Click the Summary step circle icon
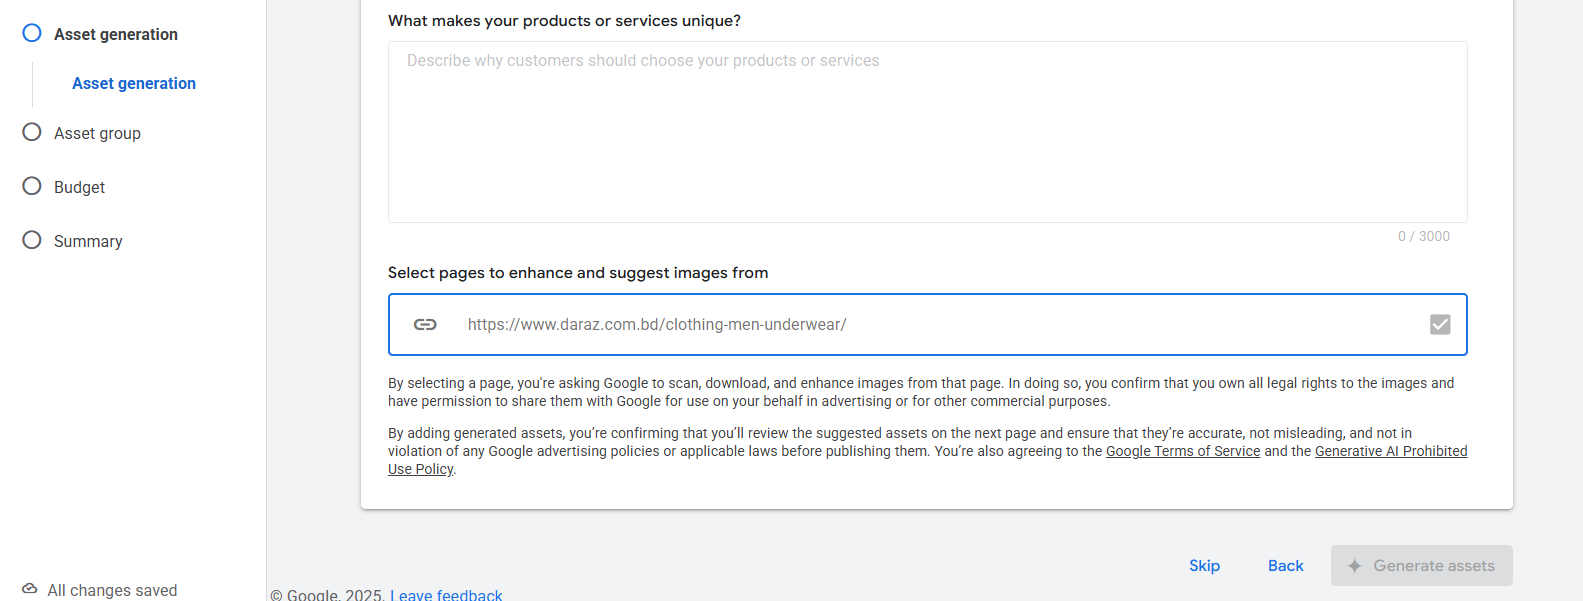This screenshot has width=1583, height=601. [32, 240]
